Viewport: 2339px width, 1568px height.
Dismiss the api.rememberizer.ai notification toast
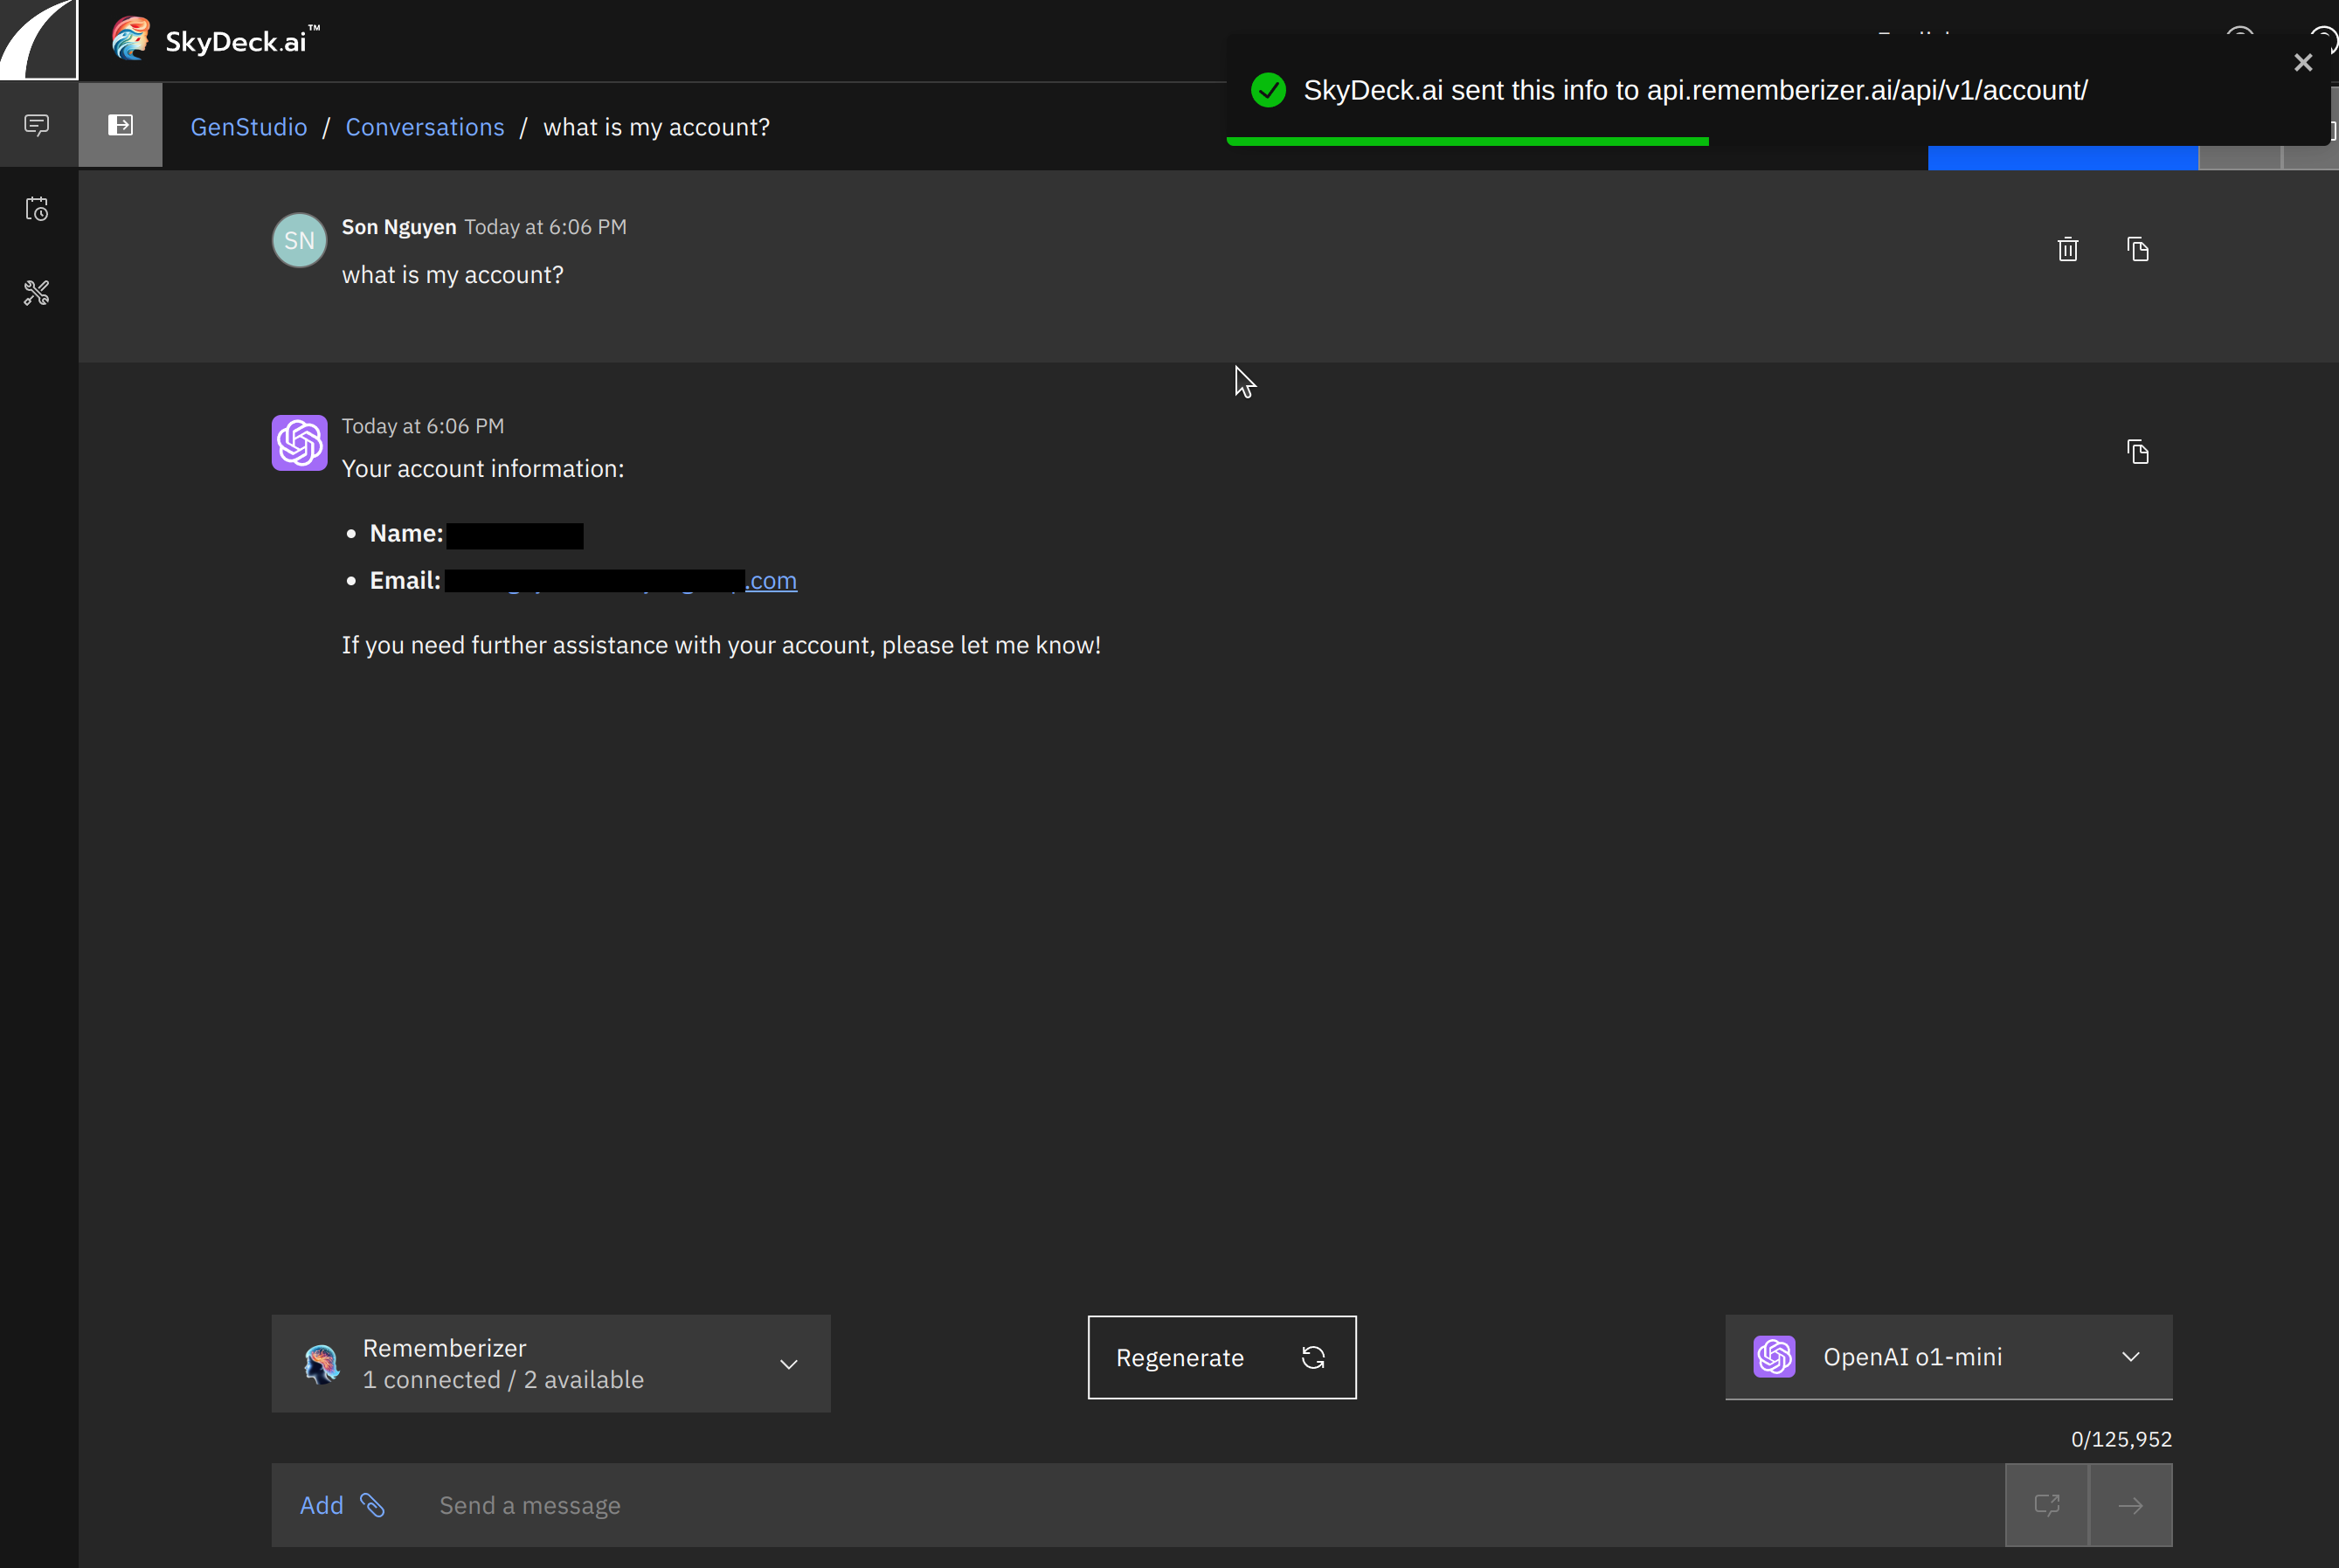tap(2303, 62)
